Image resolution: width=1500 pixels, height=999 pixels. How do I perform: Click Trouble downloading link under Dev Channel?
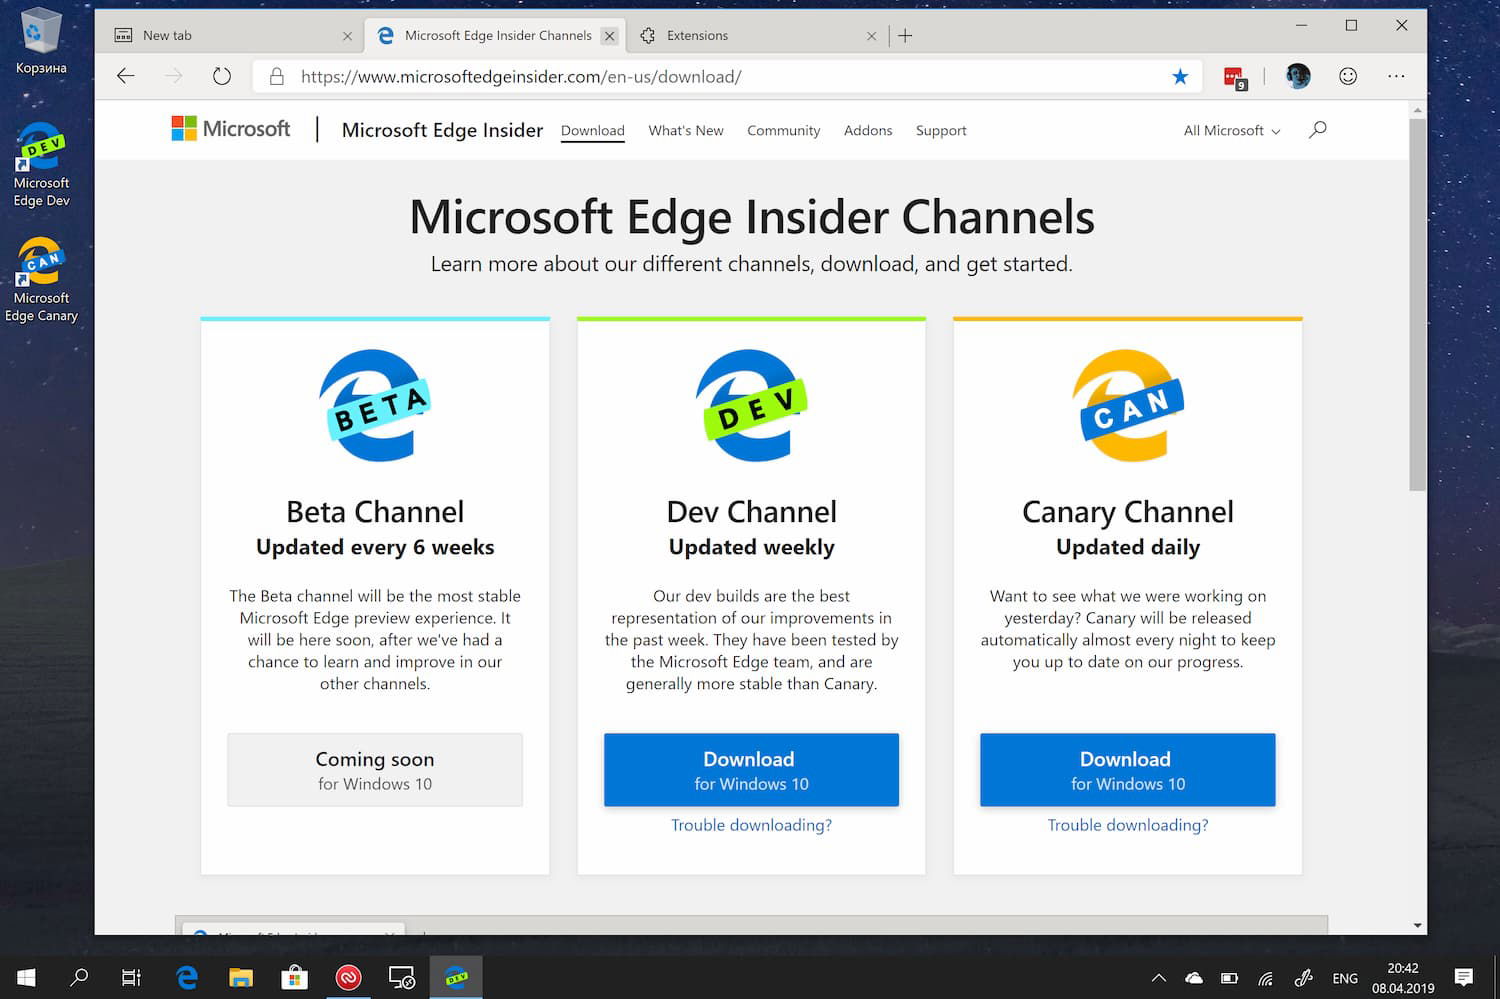[x=751, y=825]
